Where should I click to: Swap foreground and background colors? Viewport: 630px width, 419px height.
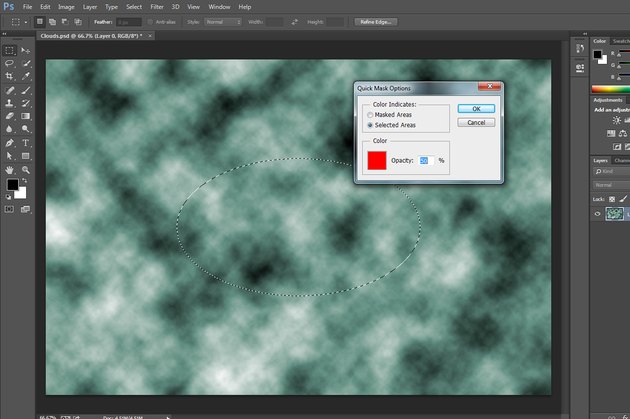(25, 181)
